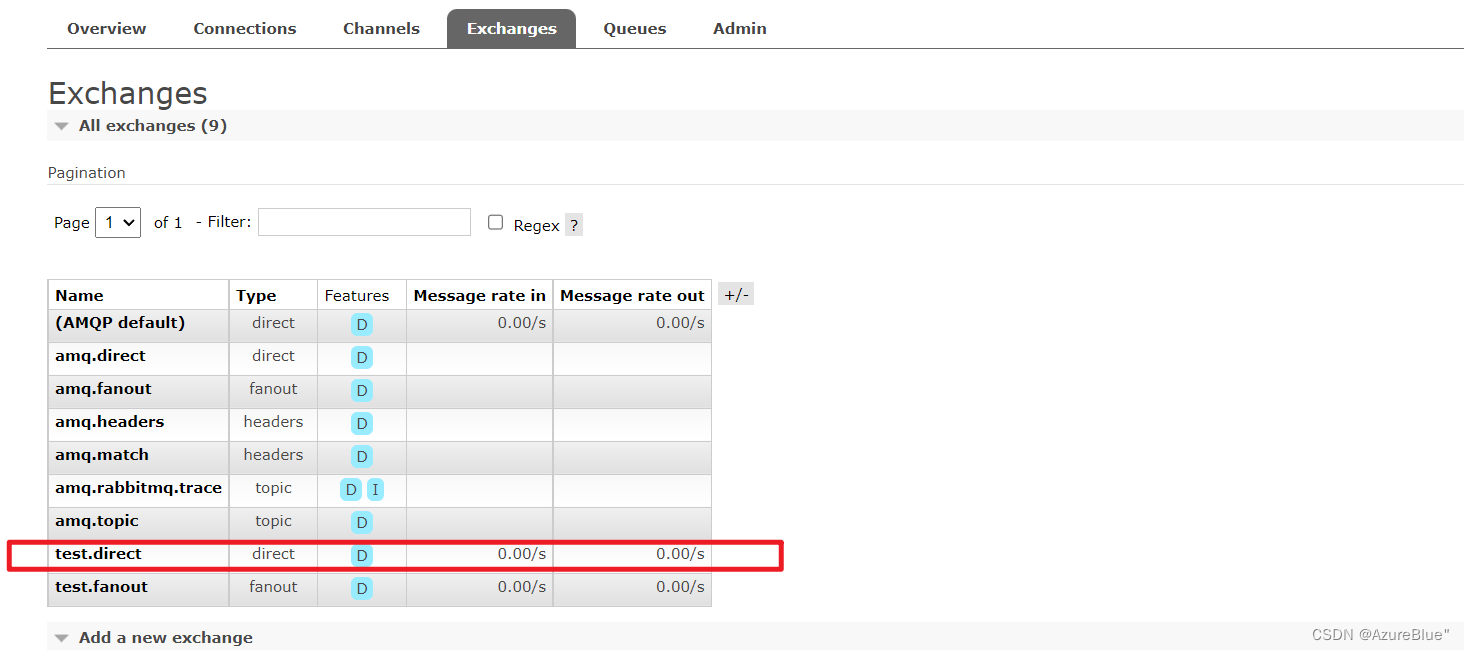Sort by Type column header
The width and height of the screenshot is (1464, 650).
tap(256, 295)
